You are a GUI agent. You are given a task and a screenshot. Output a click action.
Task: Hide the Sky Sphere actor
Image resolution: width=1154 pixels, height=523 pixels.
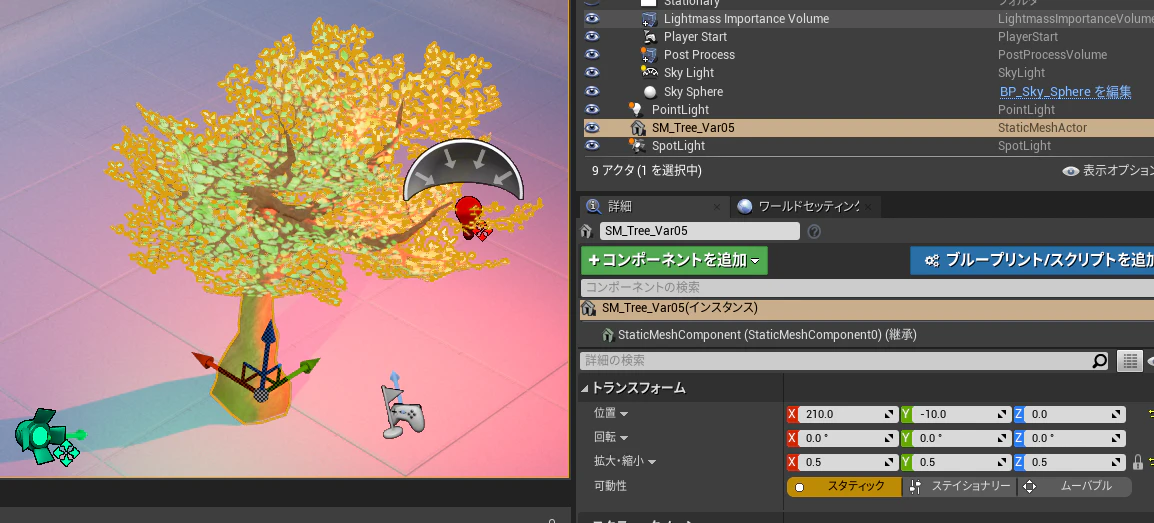[592, 92]
